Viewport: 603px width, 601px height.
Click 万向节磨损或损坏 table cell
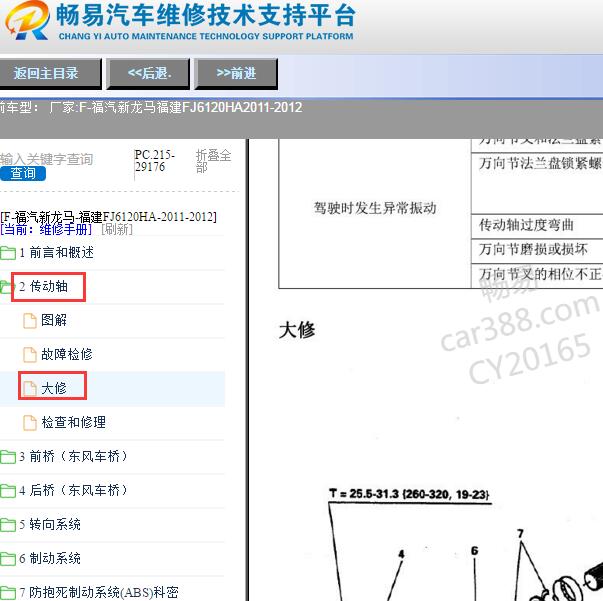(x=533, y=250)
